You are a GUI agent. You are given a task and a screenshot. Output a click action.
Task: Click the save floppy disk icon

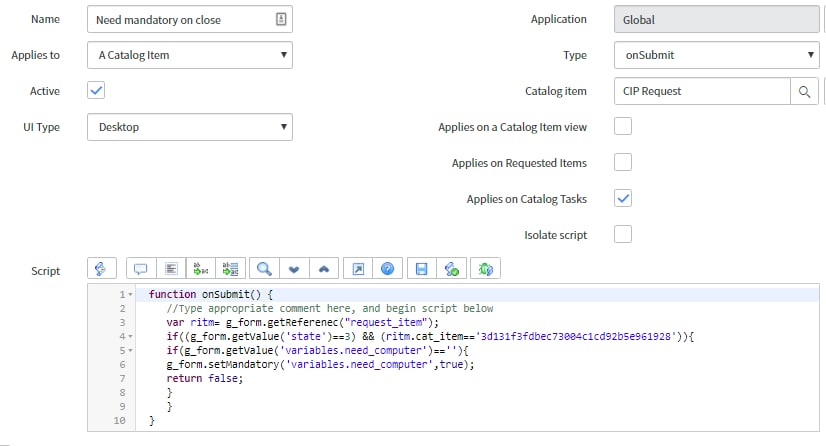[421, 269]
